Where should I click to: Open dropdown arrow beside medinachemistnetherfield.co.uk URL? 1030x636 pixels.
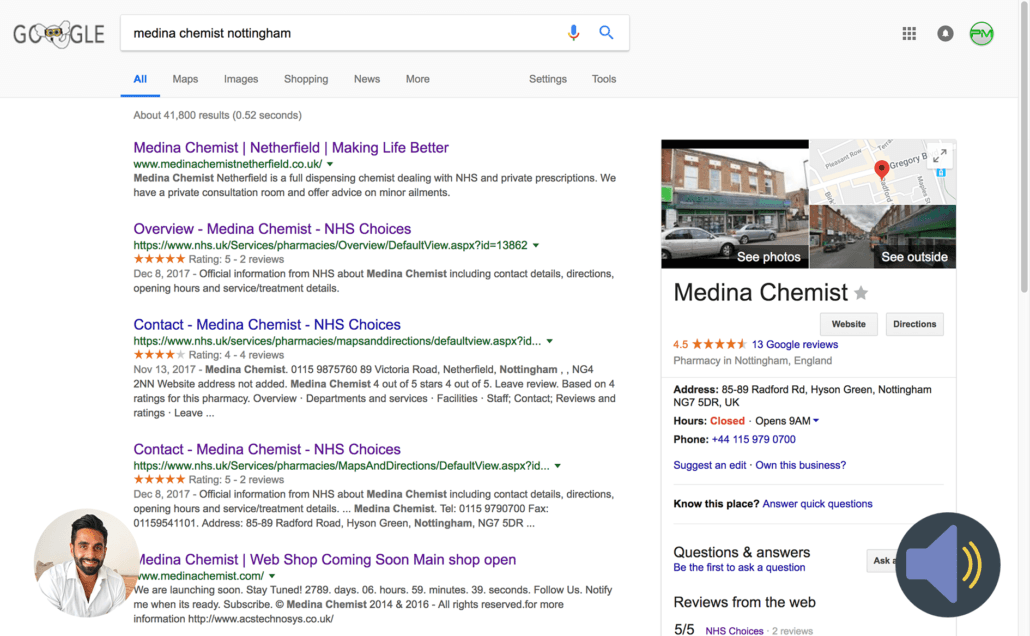pos(330,164)
